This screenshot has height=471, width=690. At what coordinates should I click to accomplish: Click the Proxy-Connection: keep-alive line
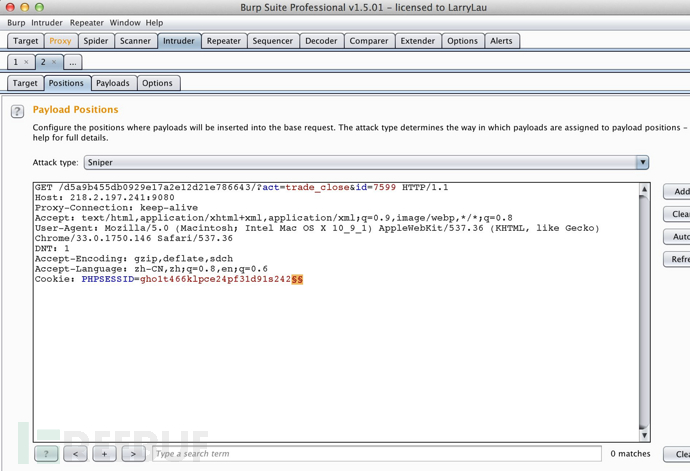[117, 208]
